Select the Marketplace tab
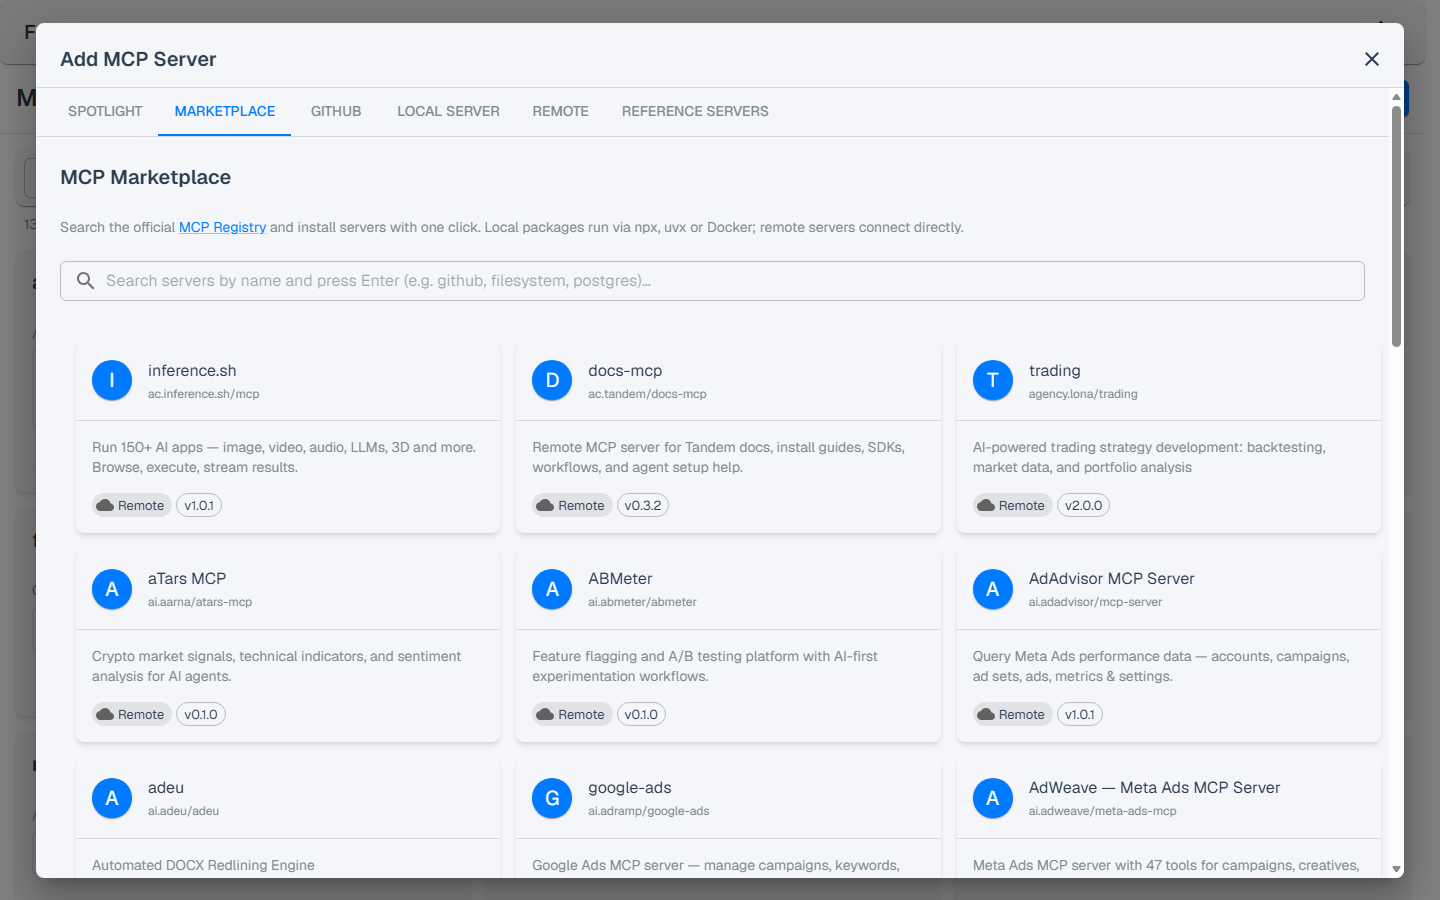1440x900 pixels. tap(225, 111)
